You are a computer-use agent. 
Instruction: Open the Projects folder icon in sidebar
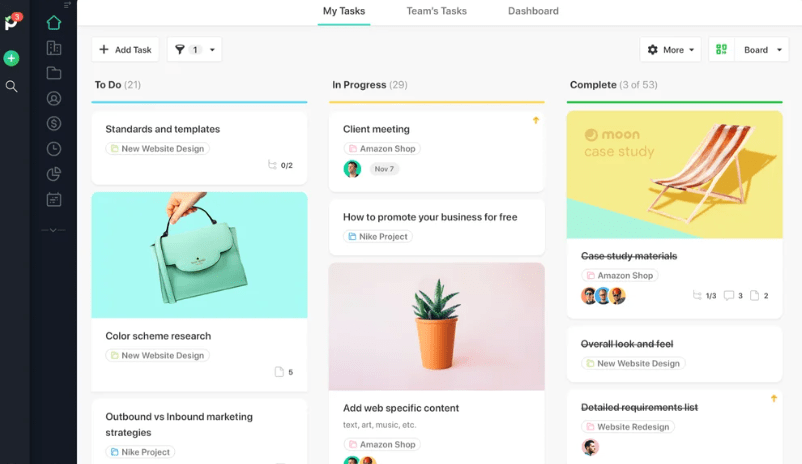pyautogui.click(x=54, y=73)
